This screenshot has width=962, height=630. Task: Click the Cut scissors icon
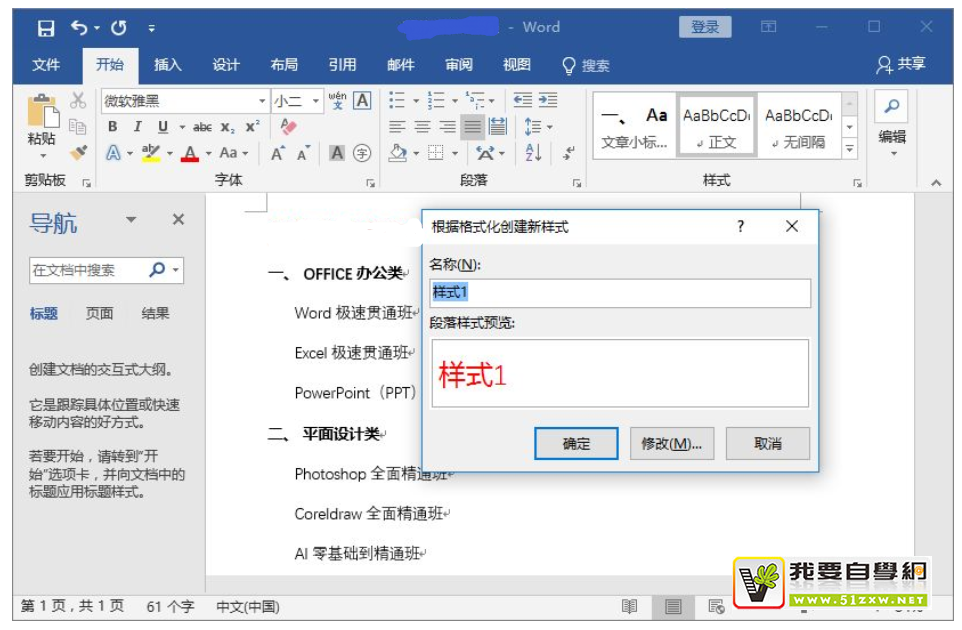click(77, 101)
